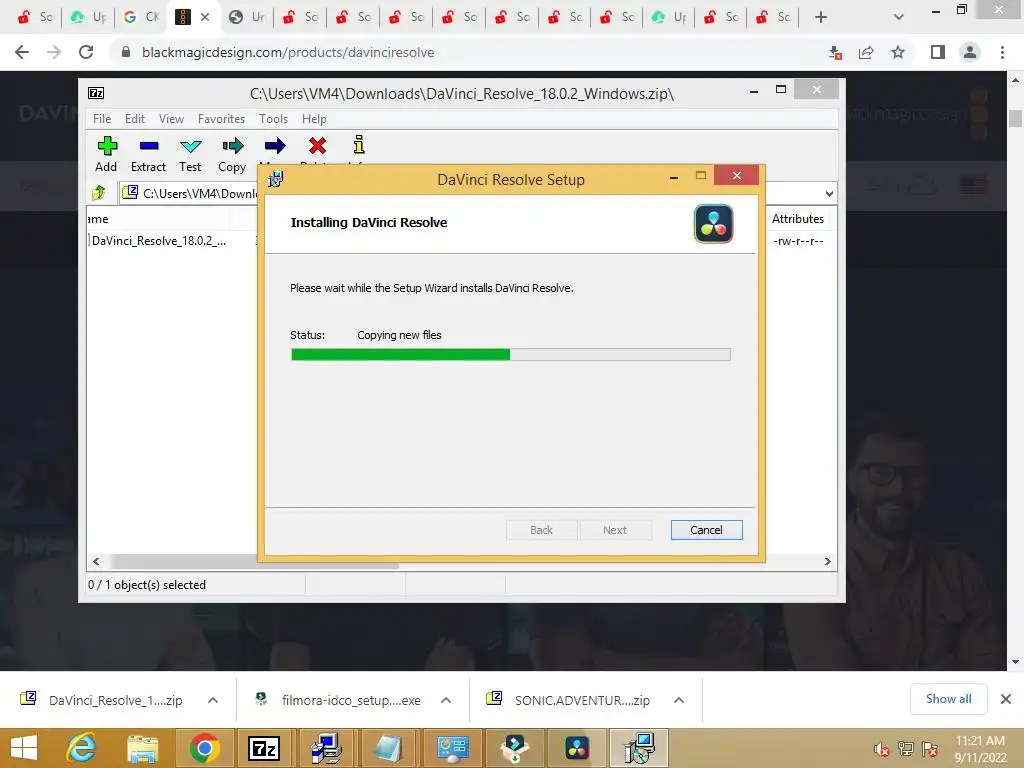The image size is (1024, 768).
Task: Click the Attributes column header in 7-Zip
Action: [x=797, y=219]
